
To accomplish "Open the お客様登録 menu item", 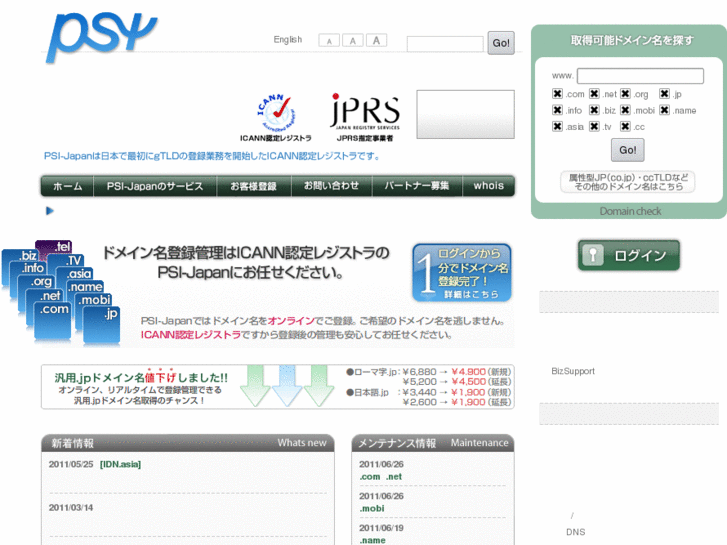I will (254, 186).
